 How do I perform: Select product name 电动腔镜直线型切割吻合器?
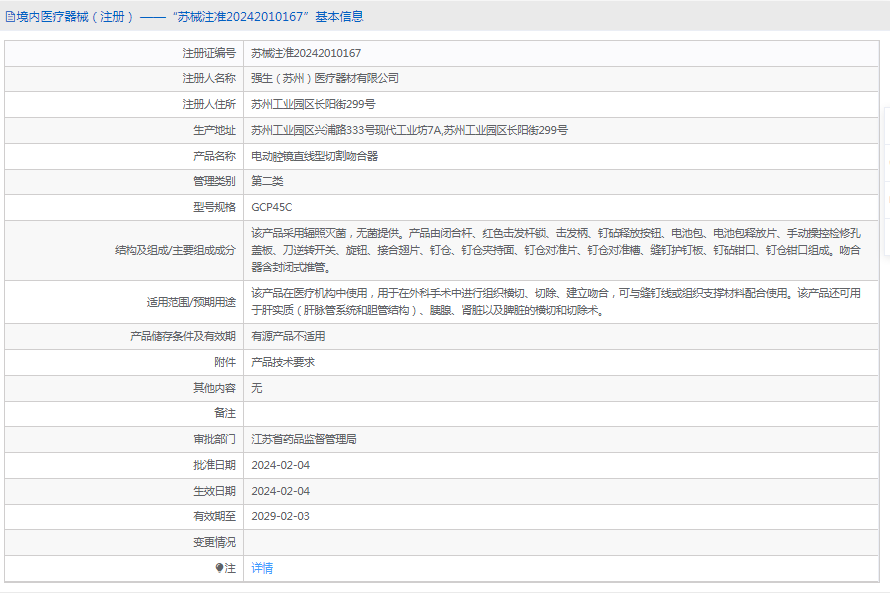pos(314,156)
